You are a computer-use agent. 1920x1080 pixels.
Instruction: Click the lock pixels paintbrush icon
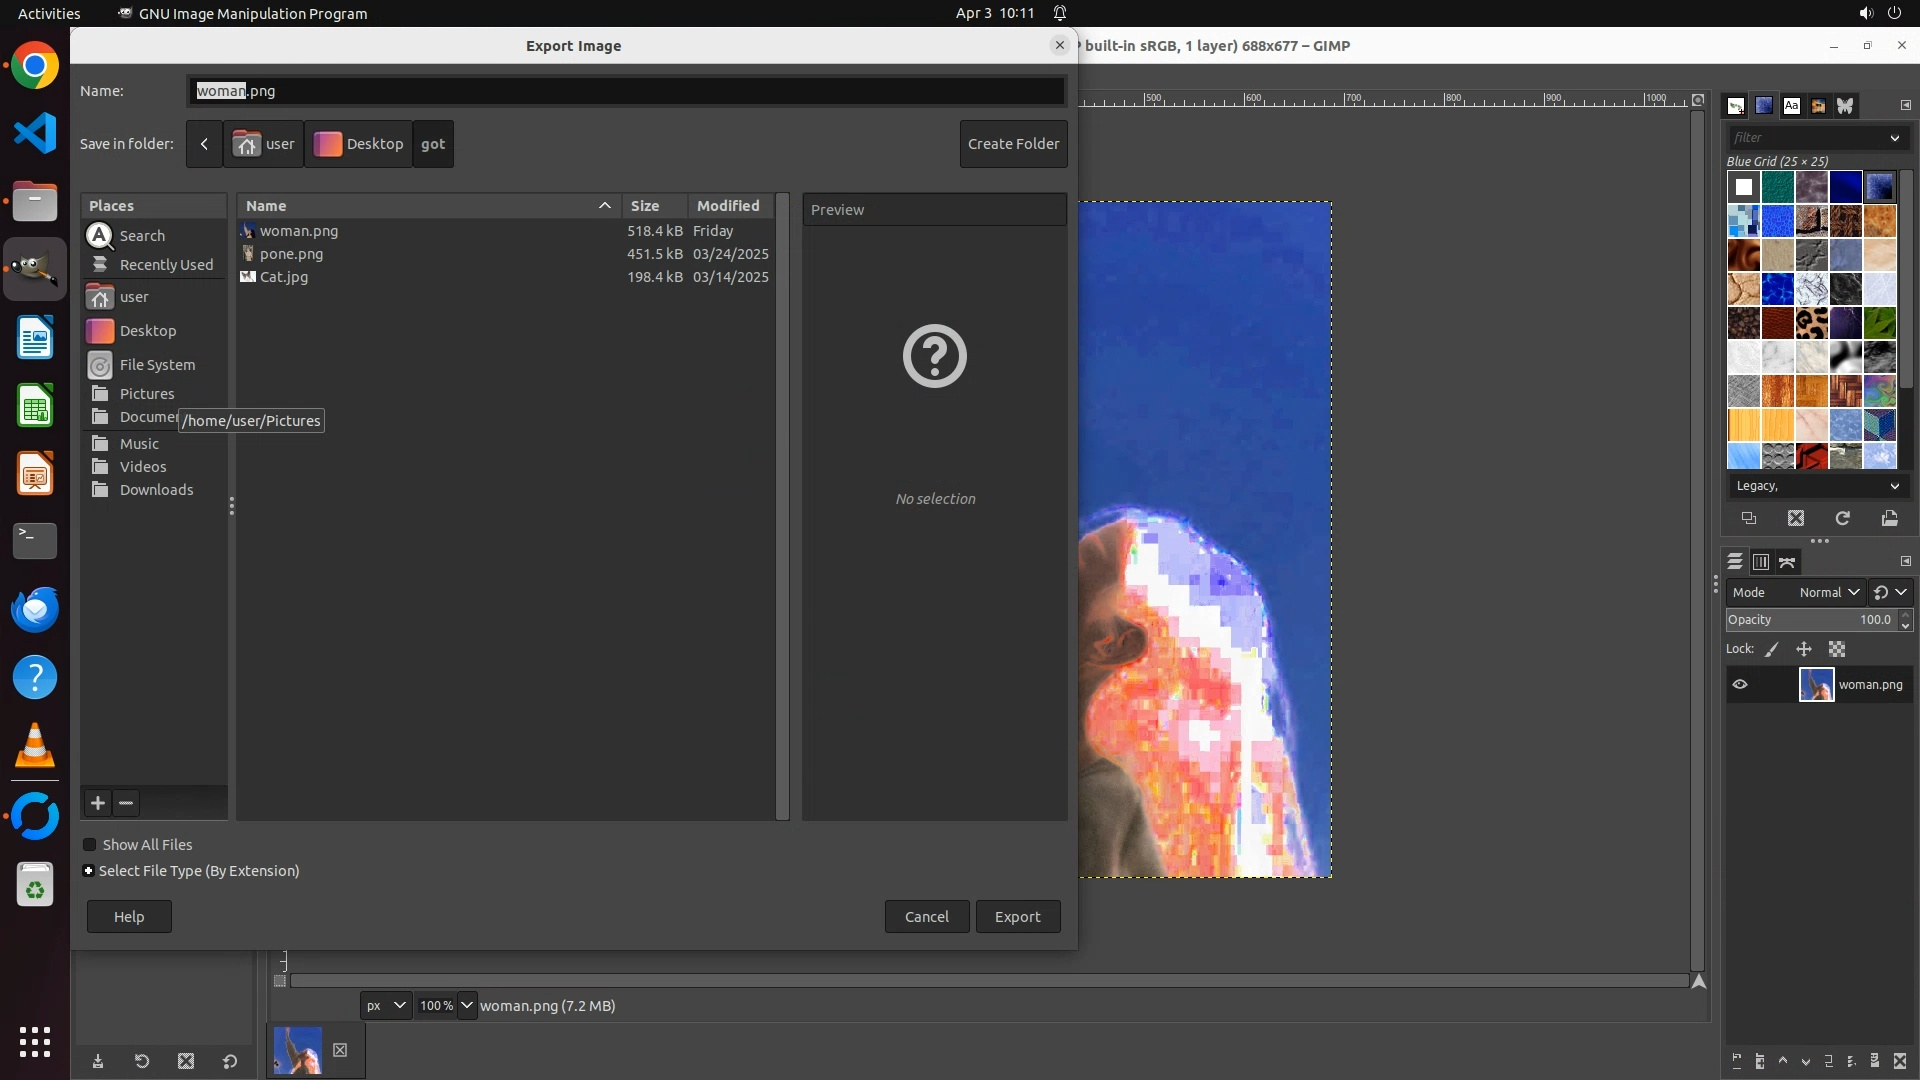click(1772, 649)
